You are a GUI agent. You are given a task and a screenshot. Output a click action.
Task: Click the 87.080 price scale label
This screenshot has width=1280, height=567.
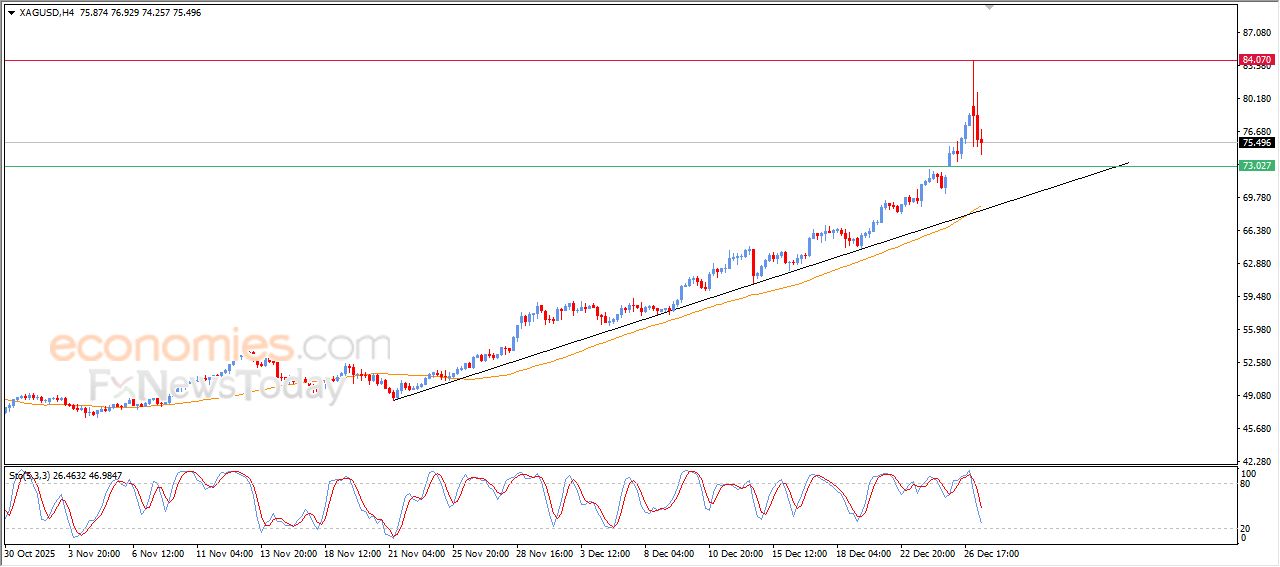pos(1255,33)
